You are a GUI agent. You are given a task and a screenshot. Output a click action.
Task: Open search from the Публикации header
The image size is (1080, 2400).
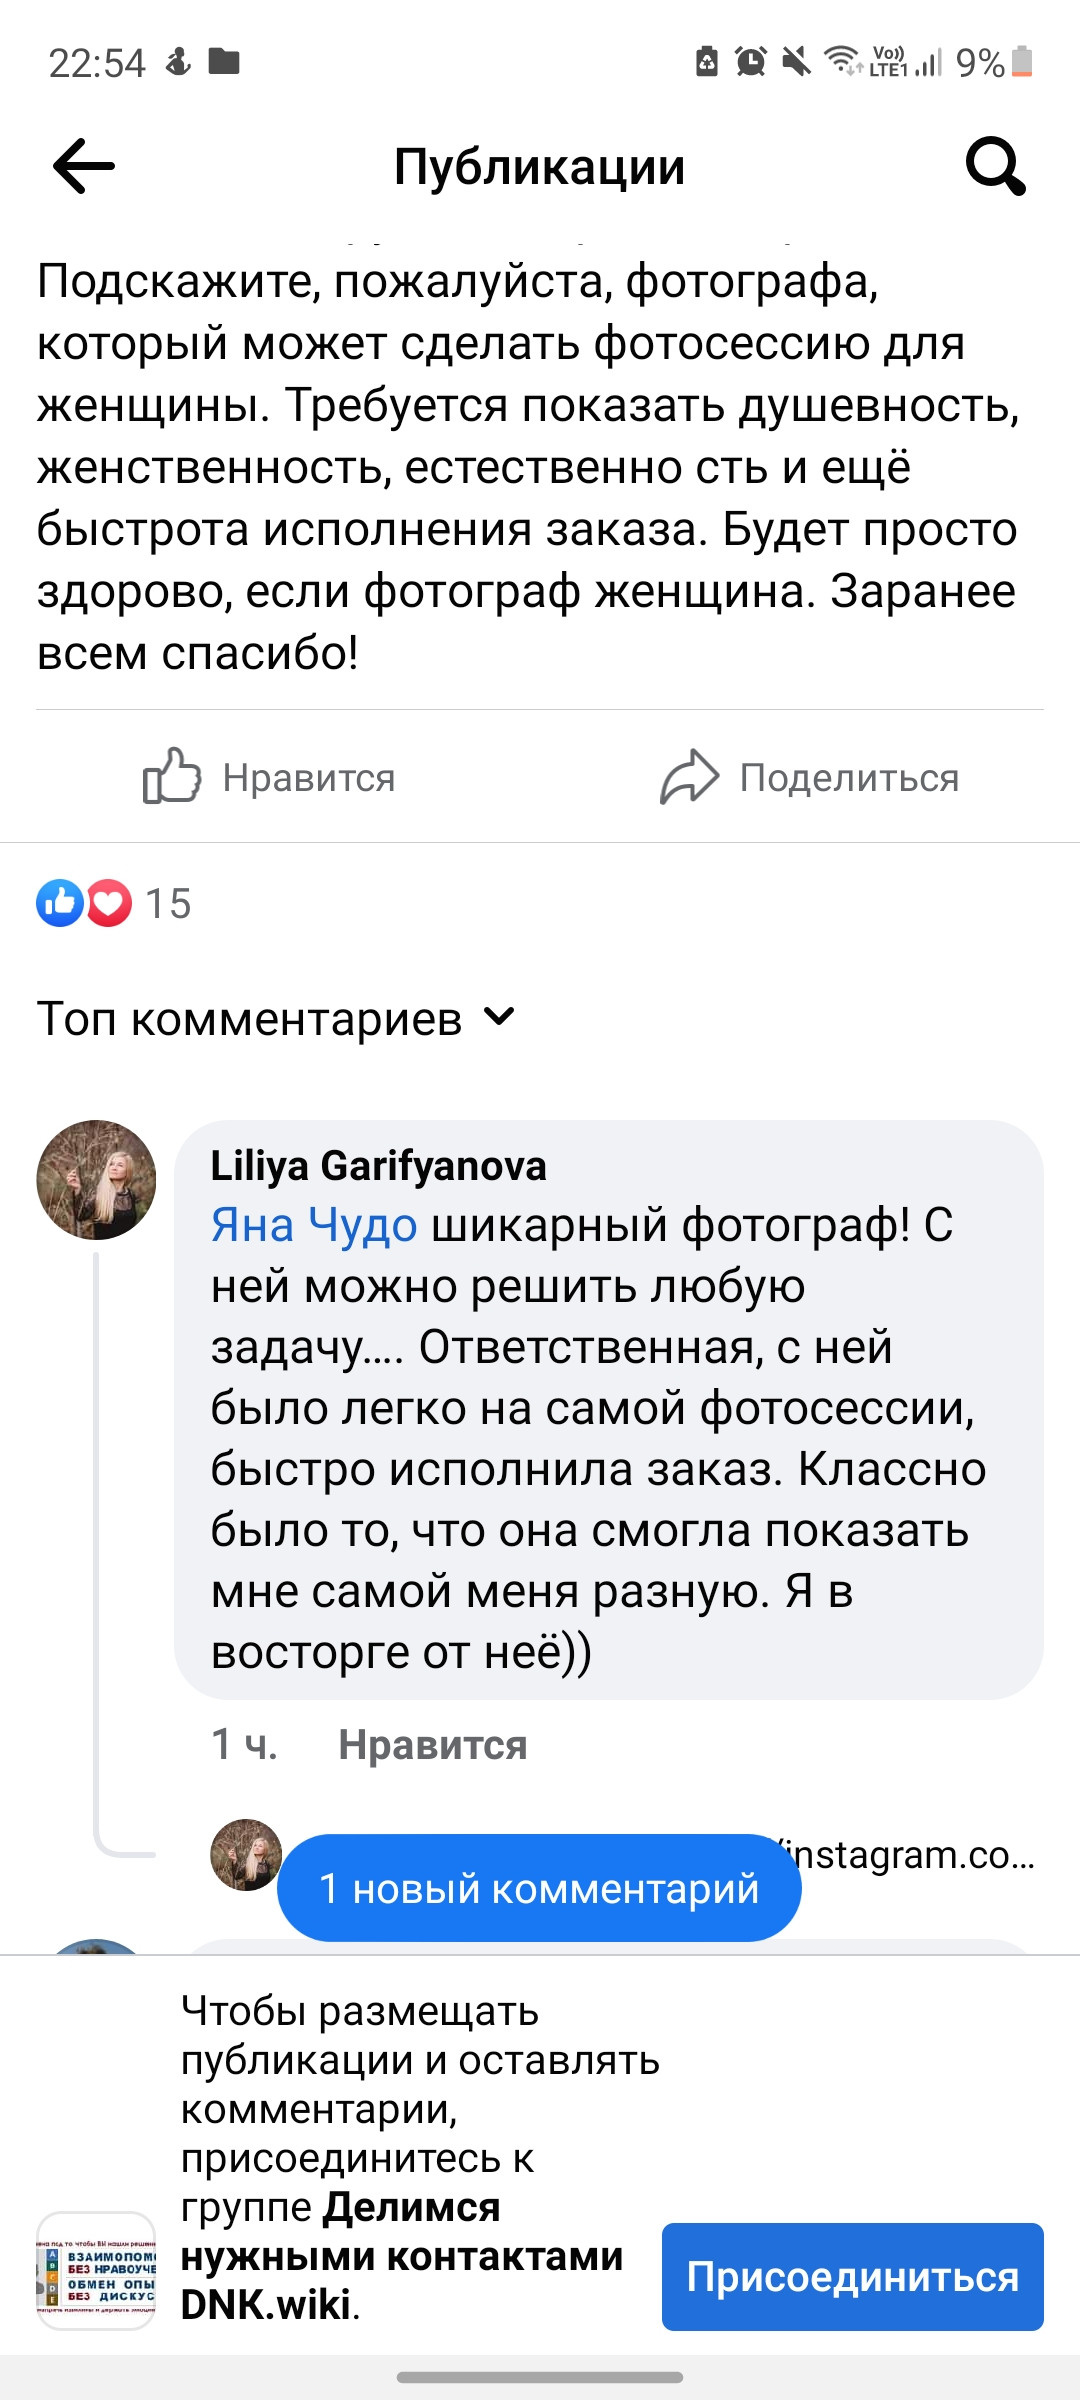(x=997, y=163)
